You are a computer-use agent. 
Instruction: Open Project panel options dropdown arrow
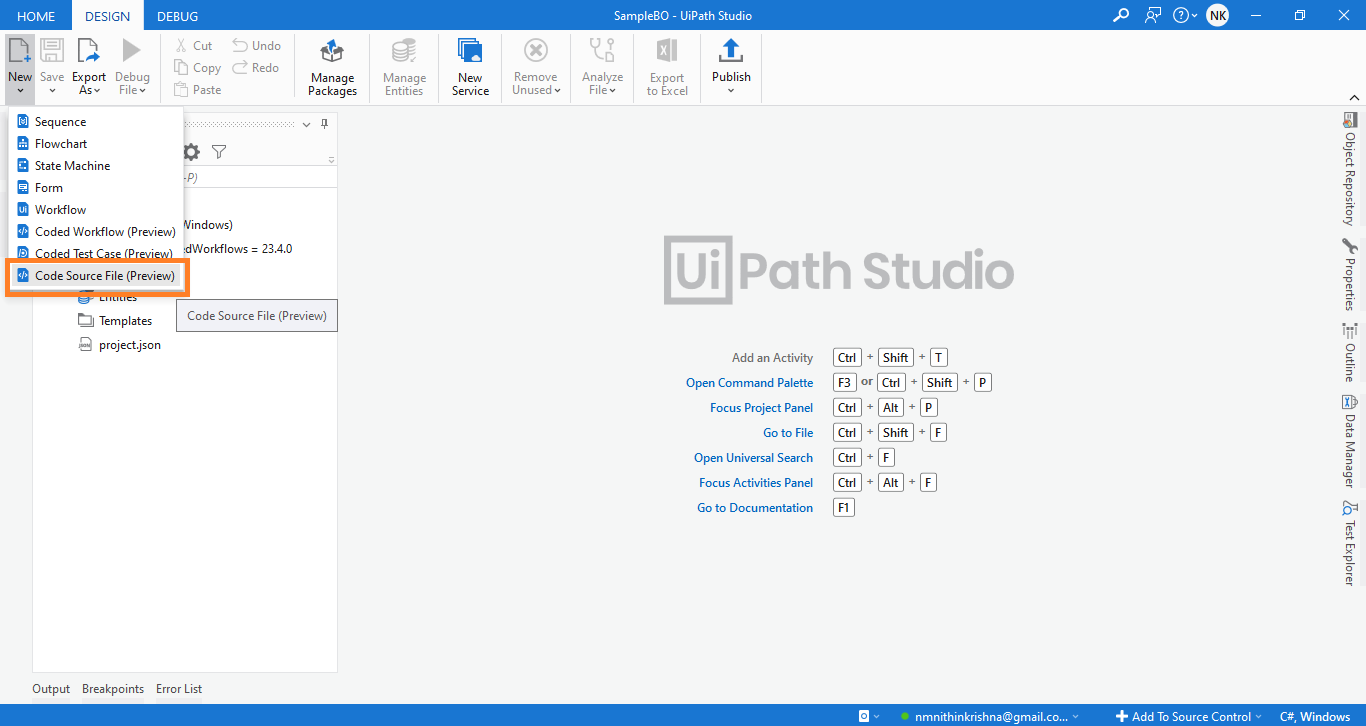click(x=306, y=125)
